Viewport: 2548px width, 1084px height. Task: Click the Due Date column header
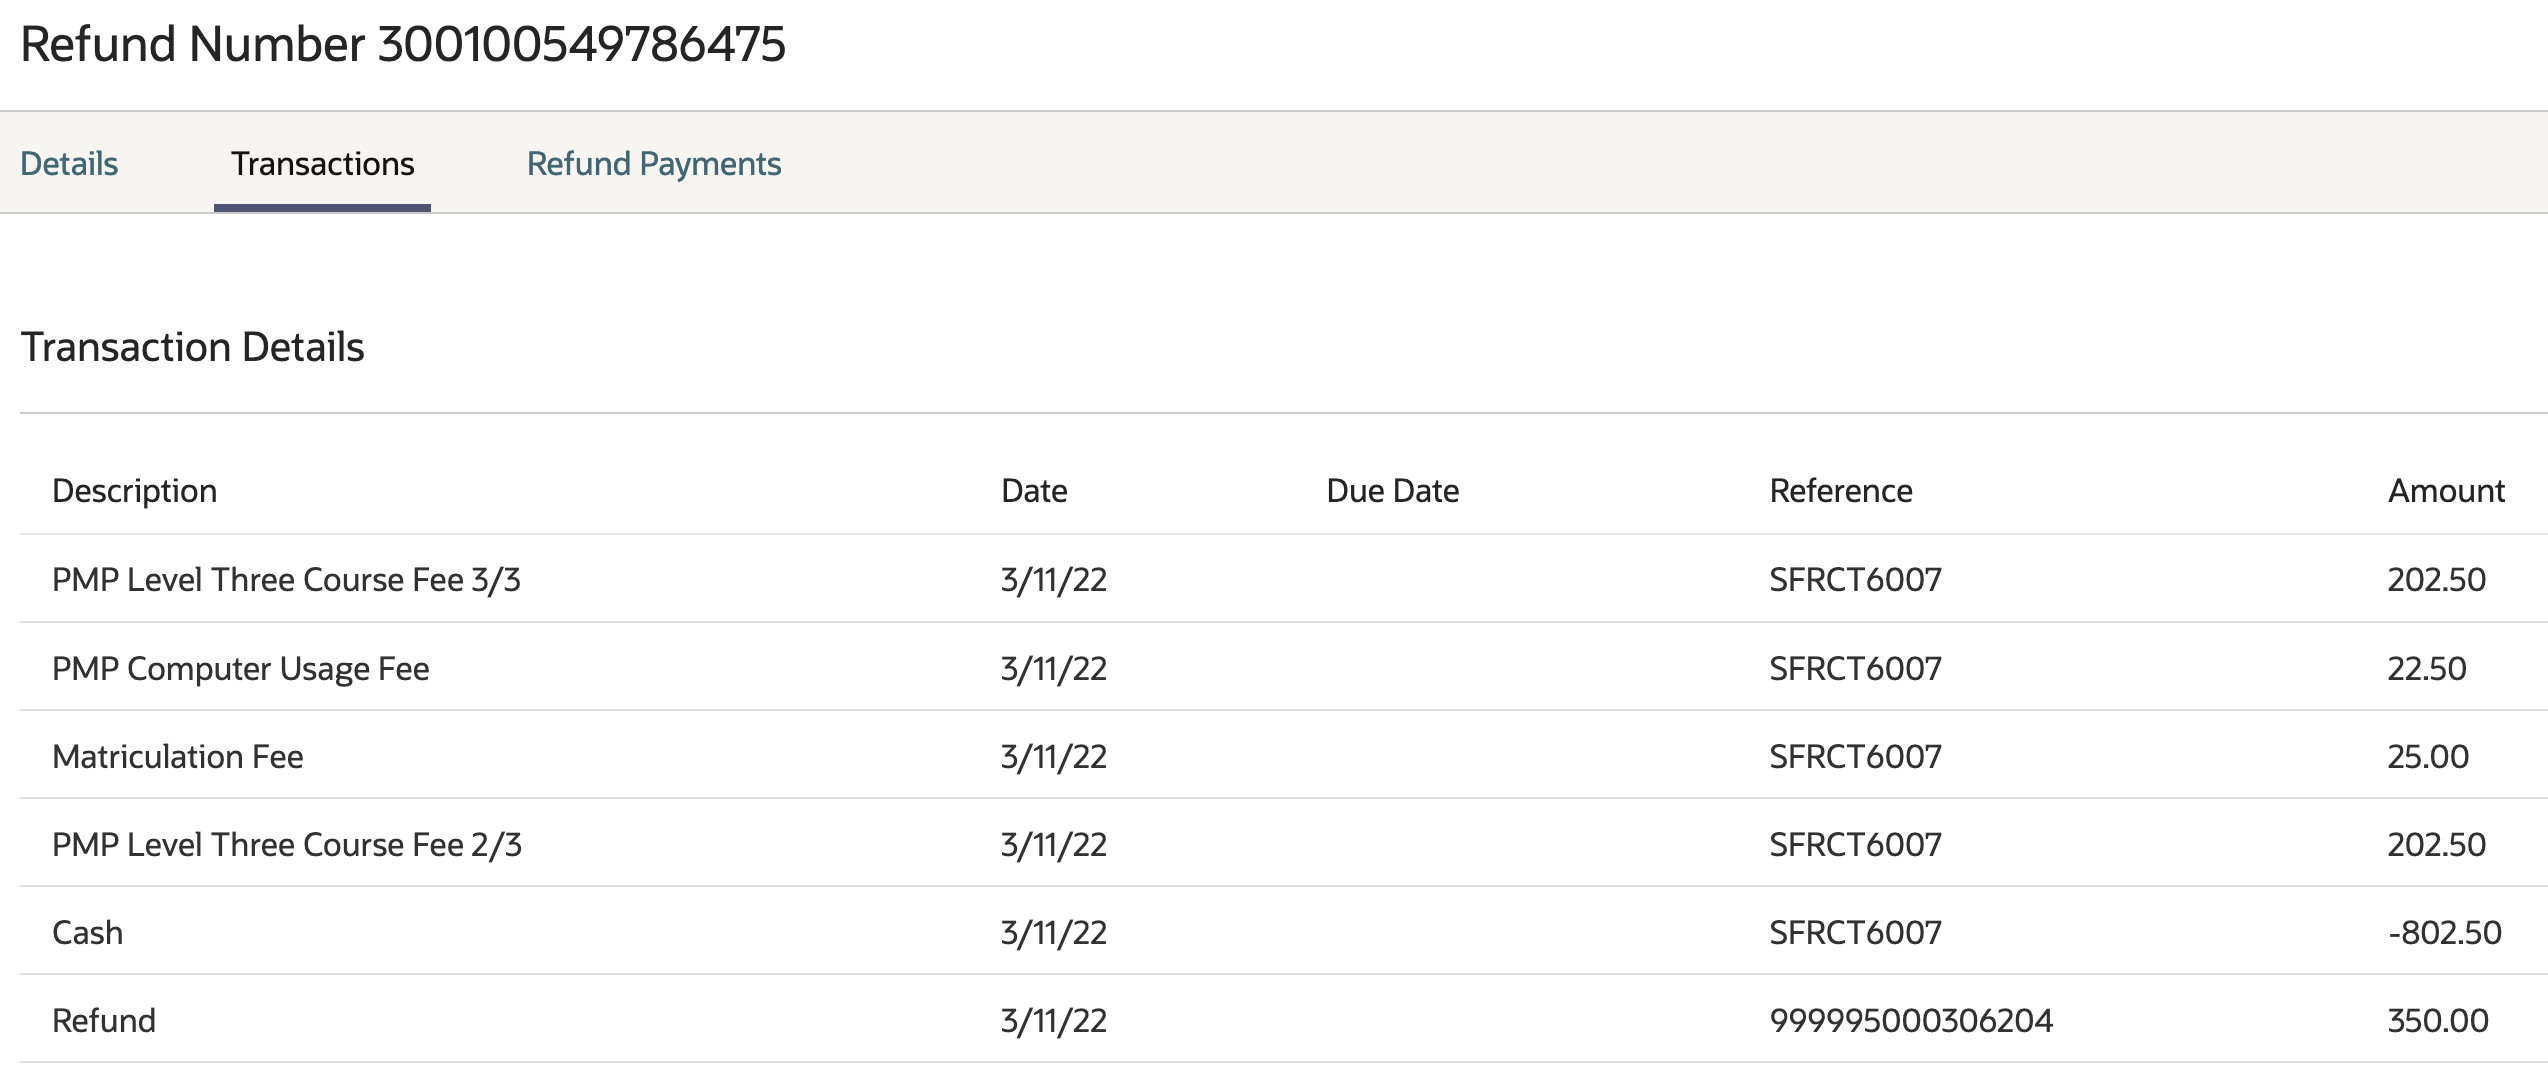click(x=1392, y=491)
